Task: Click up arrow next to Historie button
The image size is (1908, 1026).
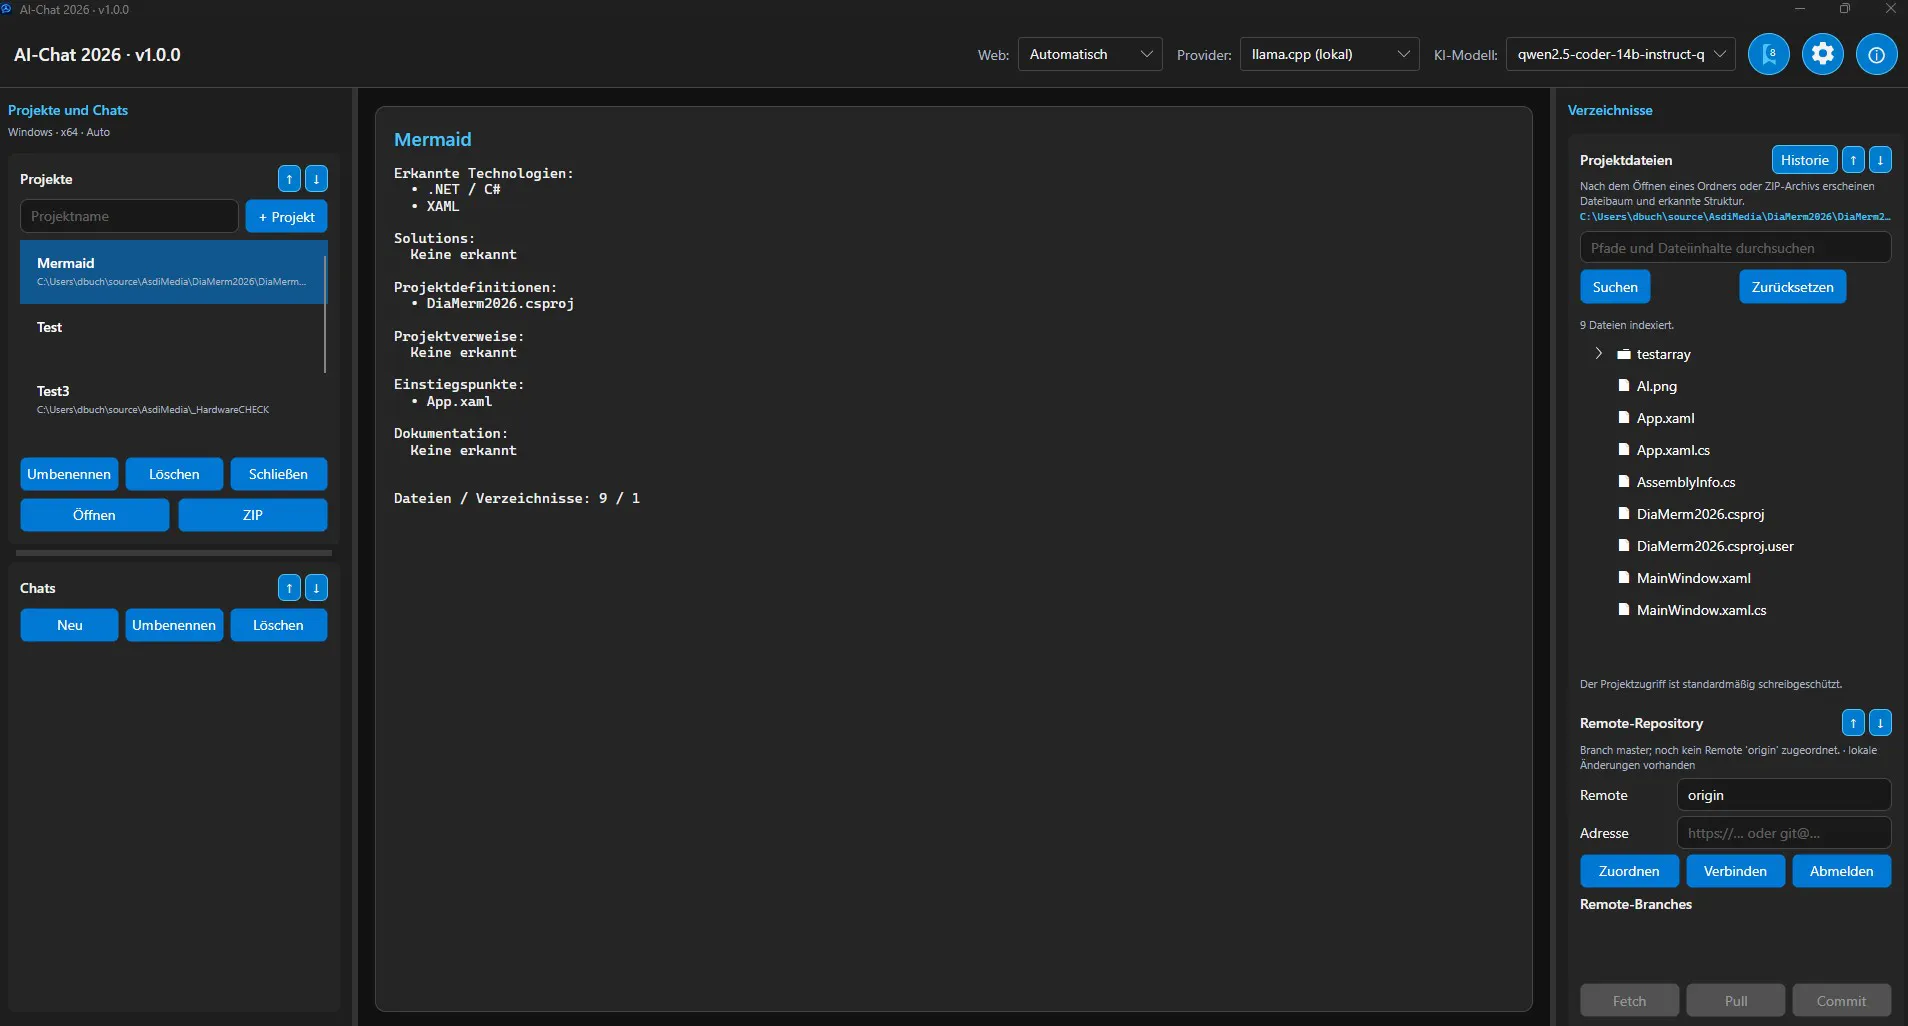Action: (x=1853, y=160)
